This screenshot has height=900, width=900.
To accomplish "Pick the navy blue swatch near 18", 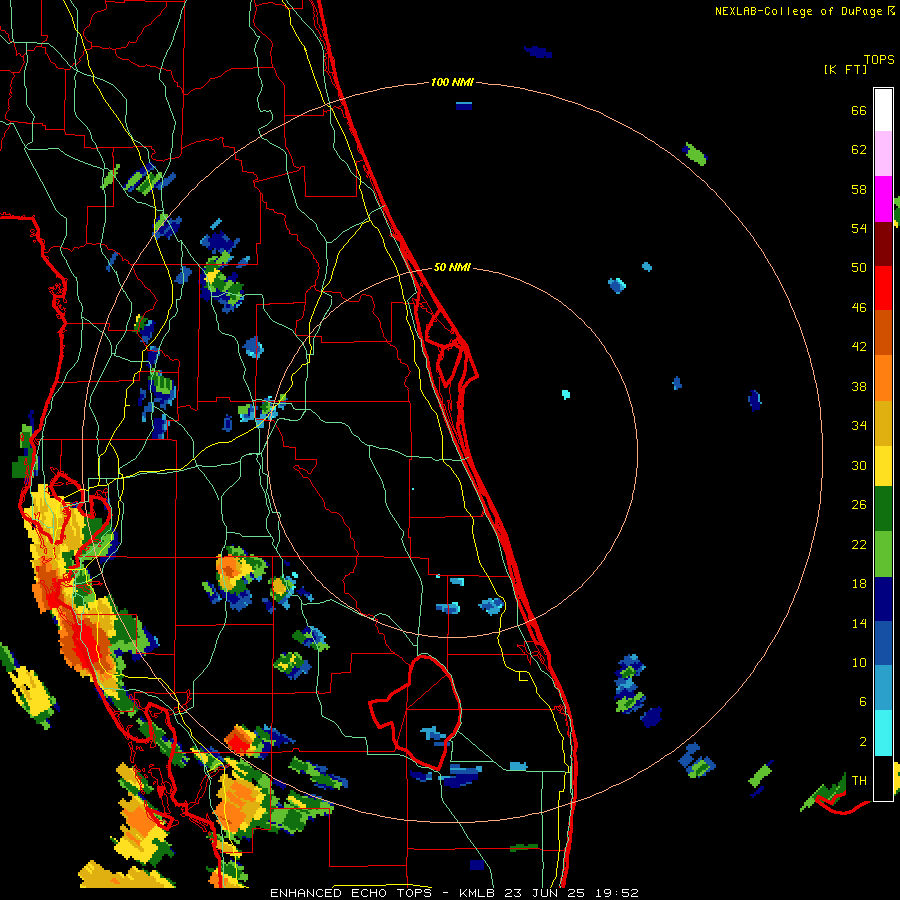I will (x=883, y=599).
